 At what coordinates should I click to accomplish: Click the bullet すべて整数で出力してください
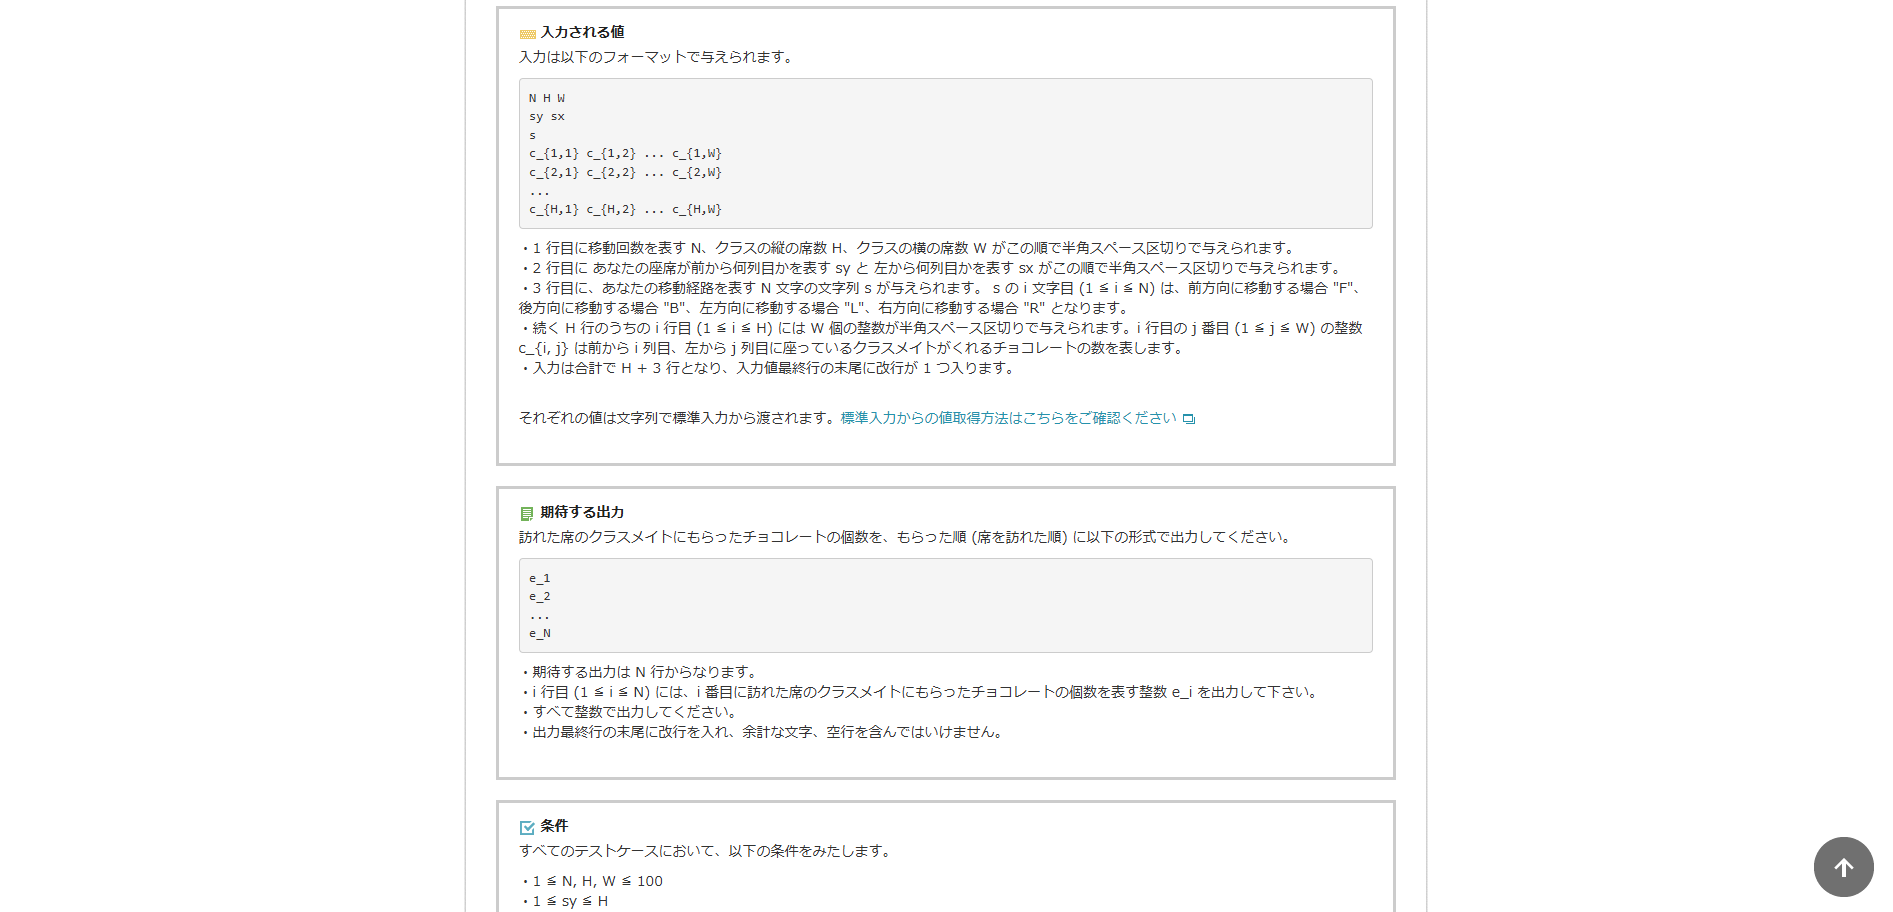click(636, 712)
